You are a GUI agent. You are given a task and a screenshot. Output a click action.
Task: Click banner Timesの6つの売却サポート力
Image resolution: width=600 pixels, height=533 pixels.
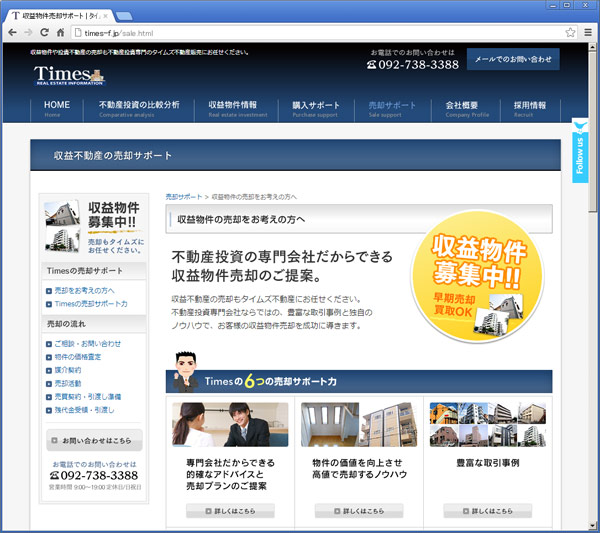(359, 381)
